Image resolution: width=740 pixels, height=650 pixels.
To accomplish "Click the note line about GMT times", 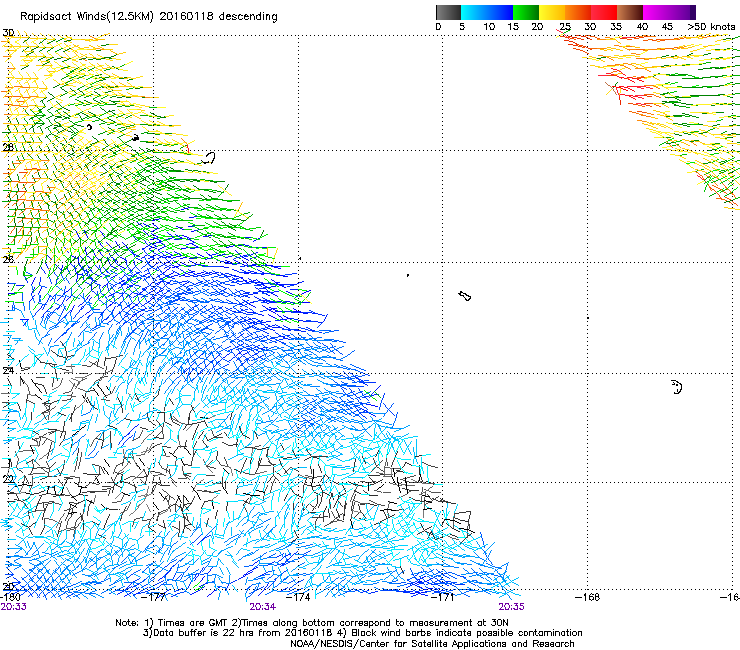I will coord(312,623).
